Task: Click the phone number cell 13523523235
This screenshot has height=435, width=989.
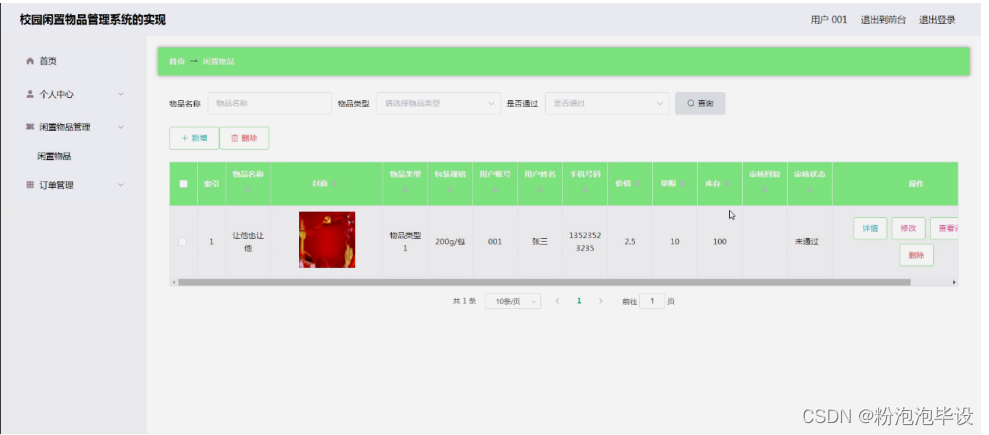Action: (x=585, y=241)
